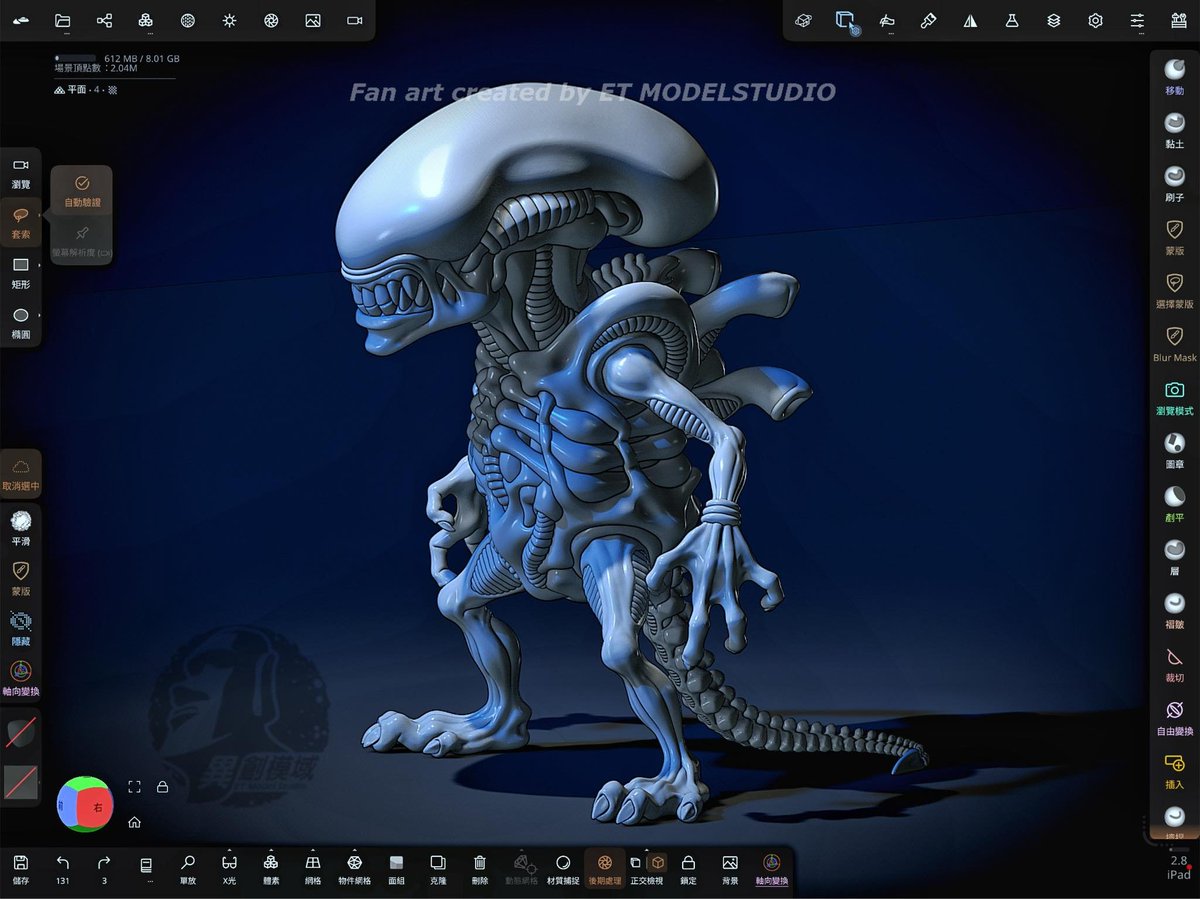Toggle 單放 solo mode
The image size is (1200, 899).
(x=188, y=869)
